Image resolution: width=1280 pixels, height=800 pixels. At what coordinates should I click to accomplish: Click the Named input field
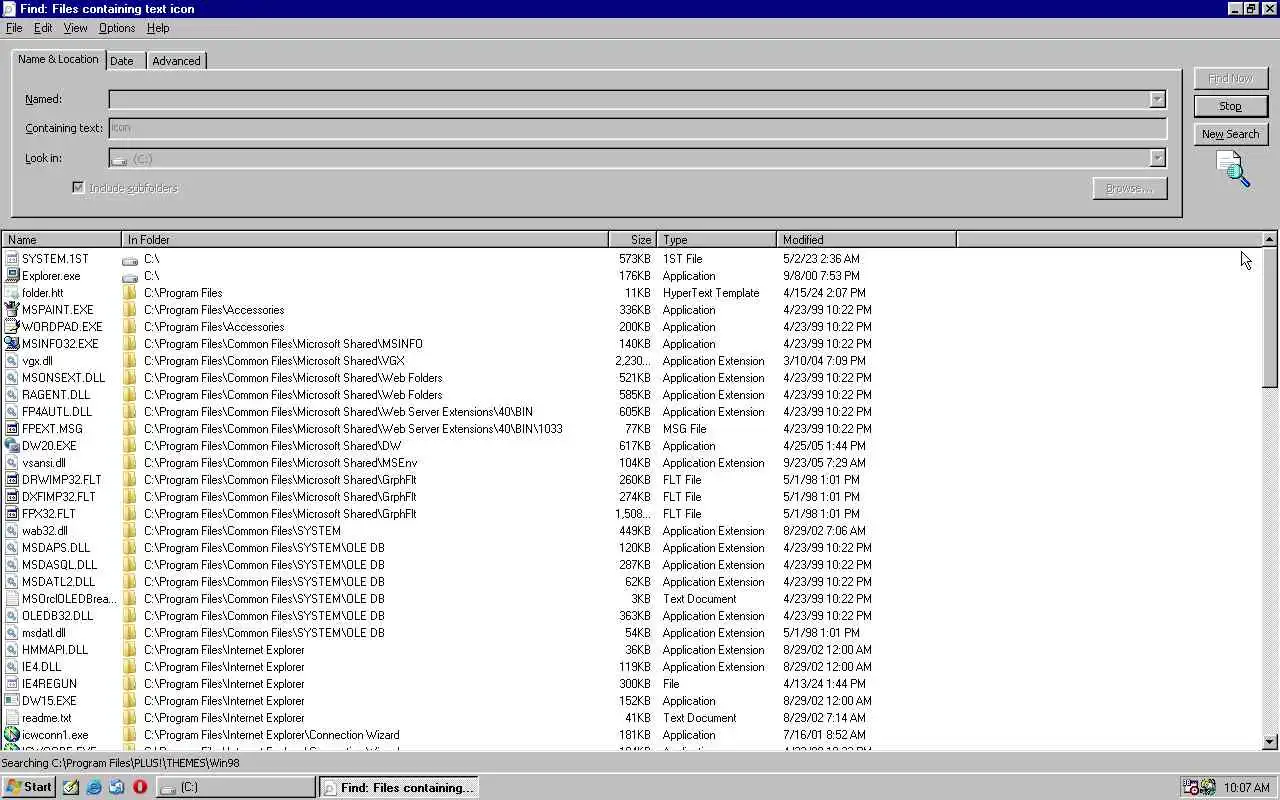tap(629, 99)
